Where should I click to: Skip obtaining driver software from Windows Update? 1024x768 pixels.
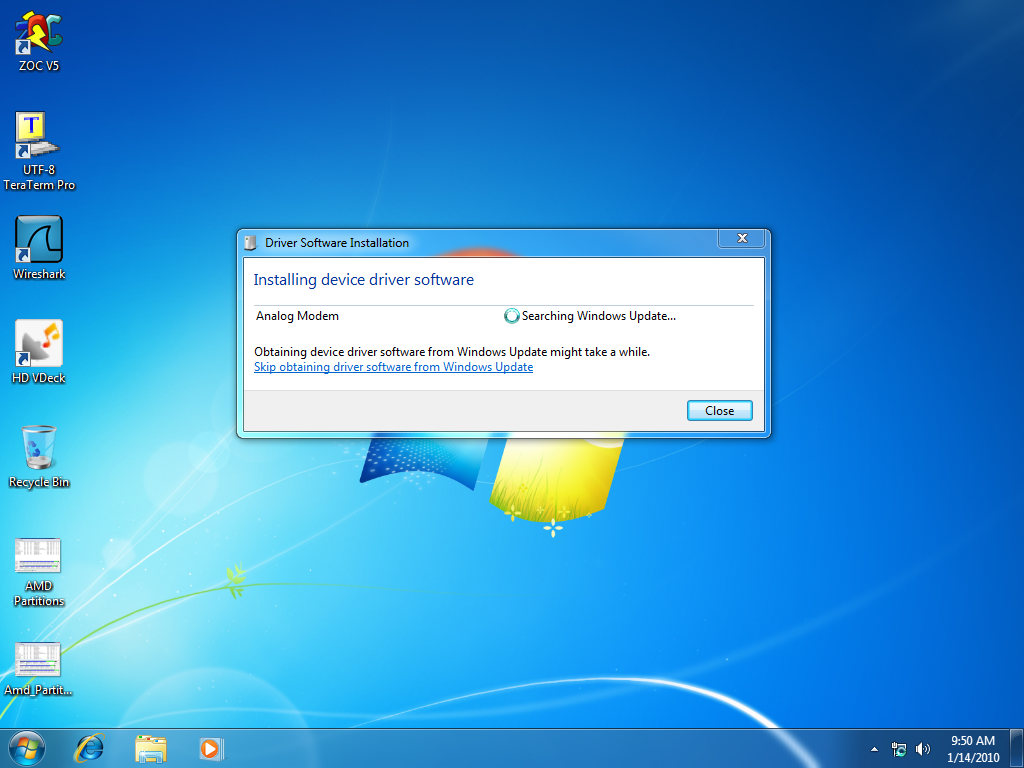[393, 367]
